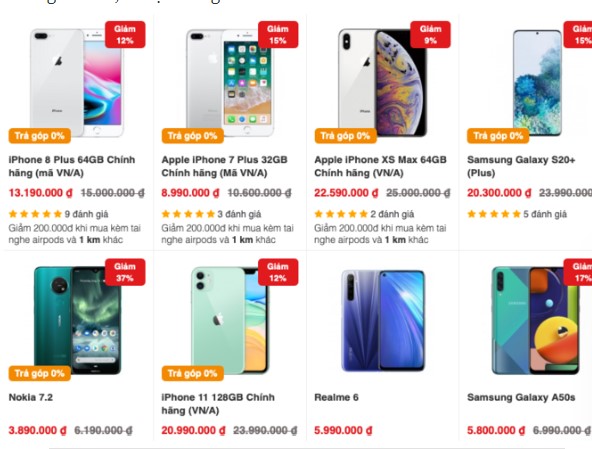
Task: Click the 'Giảm 15%' badge on iPhone 7 Plus
Action: [x=278, y=34]
